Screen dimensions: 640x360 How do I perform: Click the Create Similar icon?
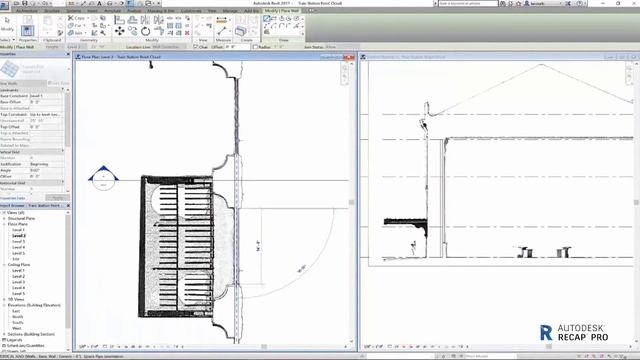pos(240,31)
